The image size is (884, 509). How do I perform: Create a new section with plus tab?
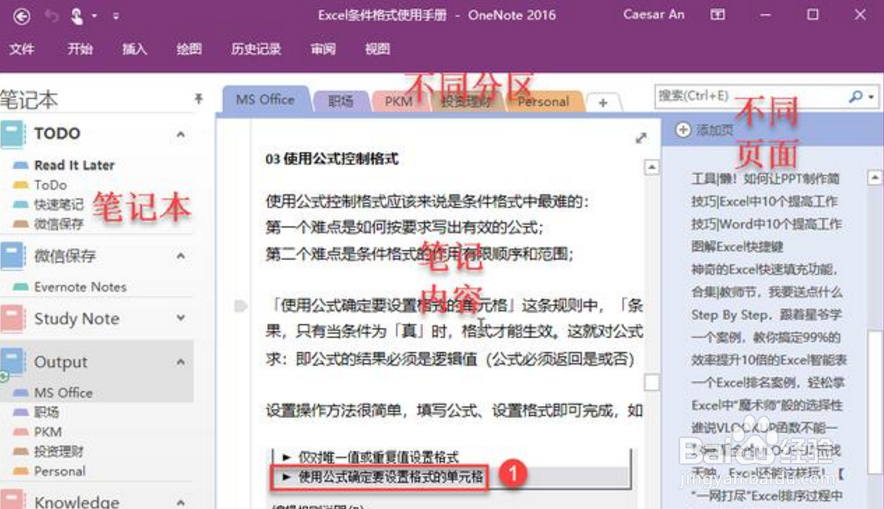tap(603, 103)
